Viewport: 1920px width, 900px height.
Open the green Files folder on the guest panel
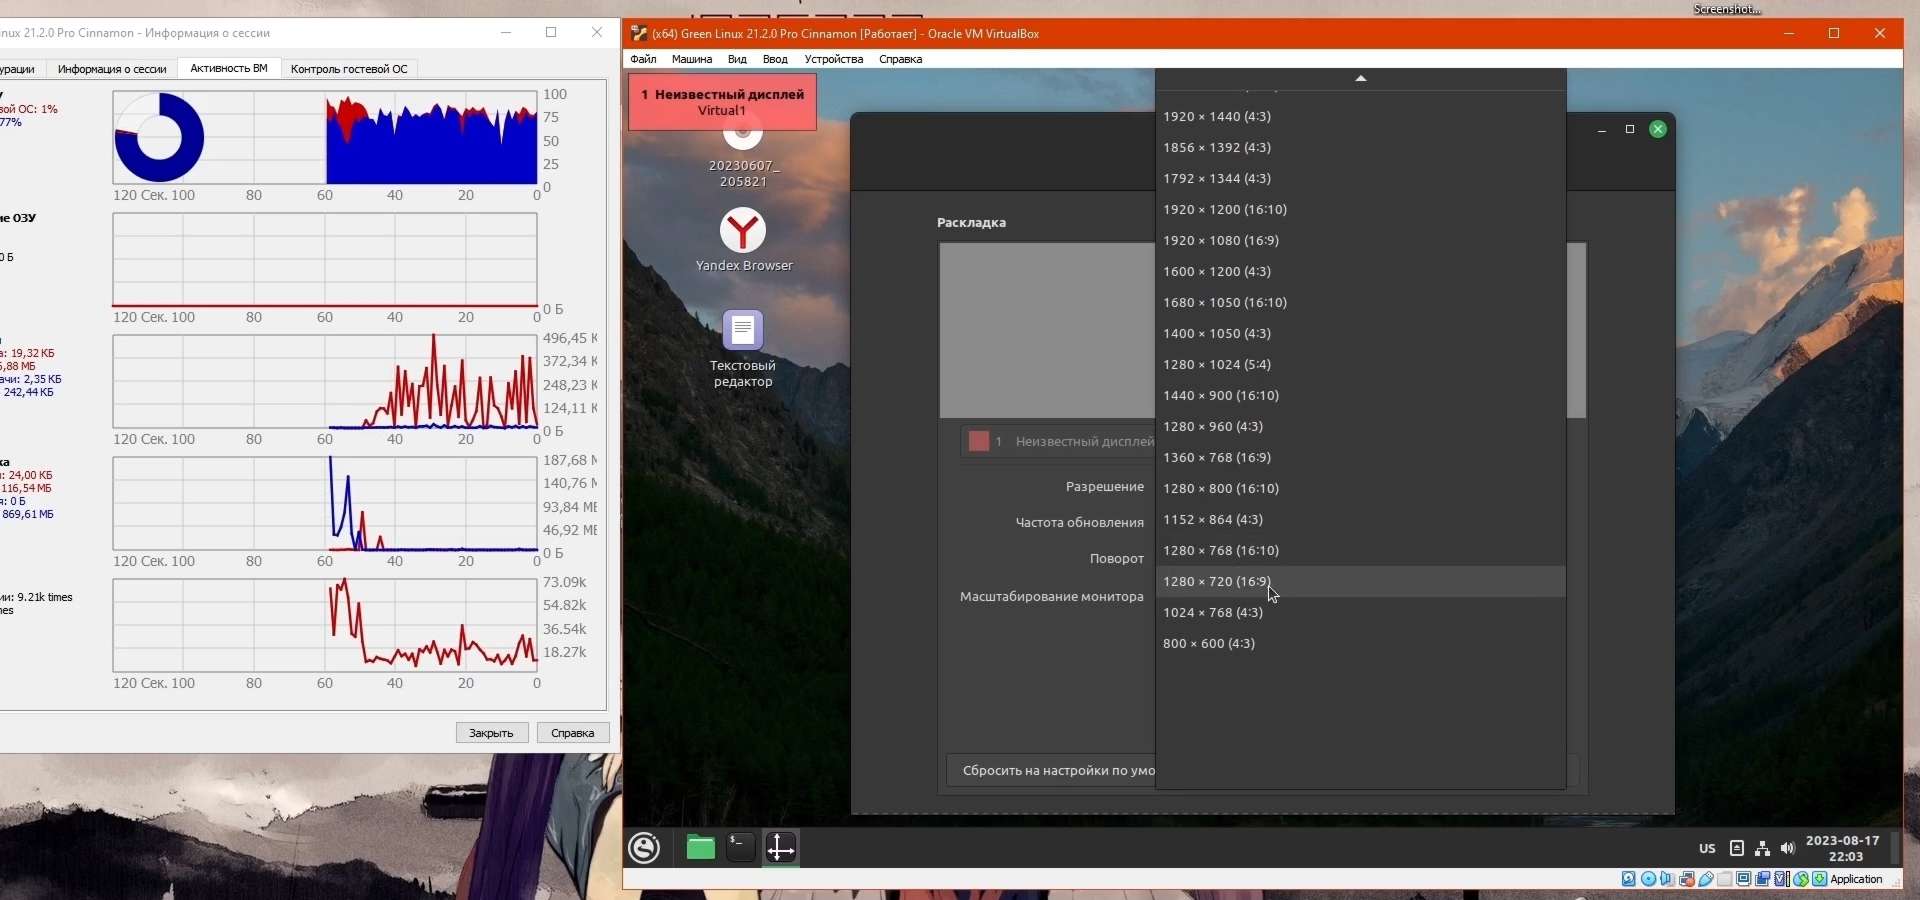coord(701,848)
